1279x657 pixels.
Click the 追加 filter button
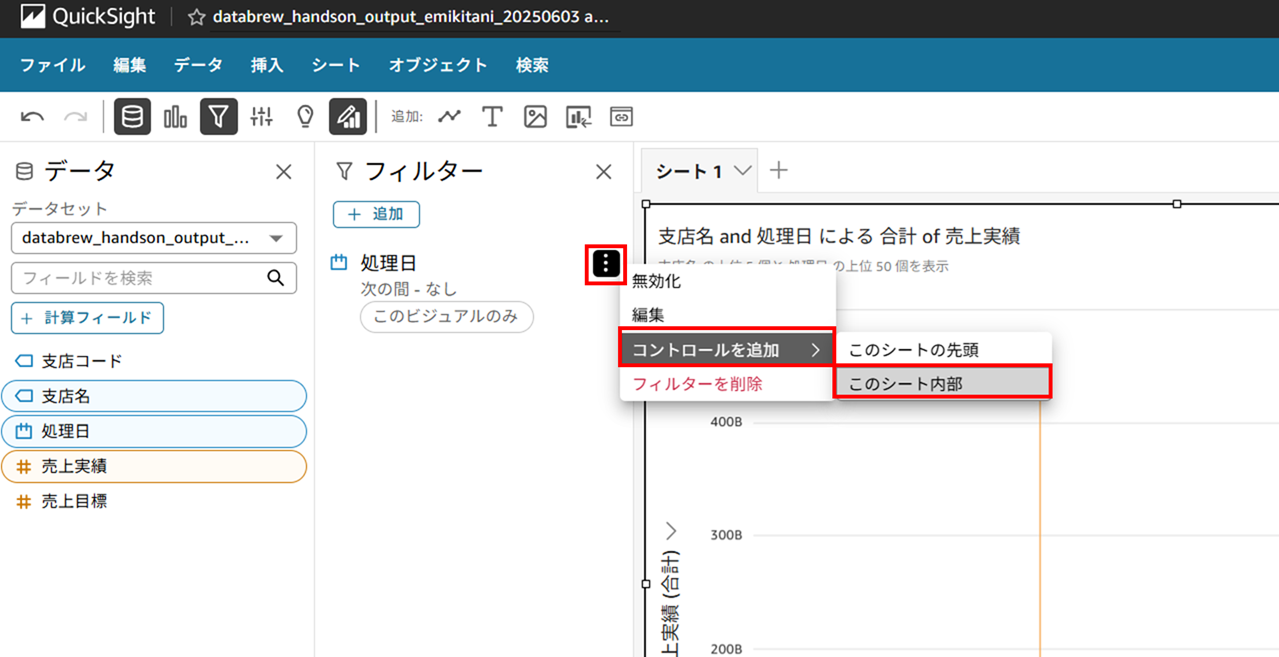coord(376,214)
